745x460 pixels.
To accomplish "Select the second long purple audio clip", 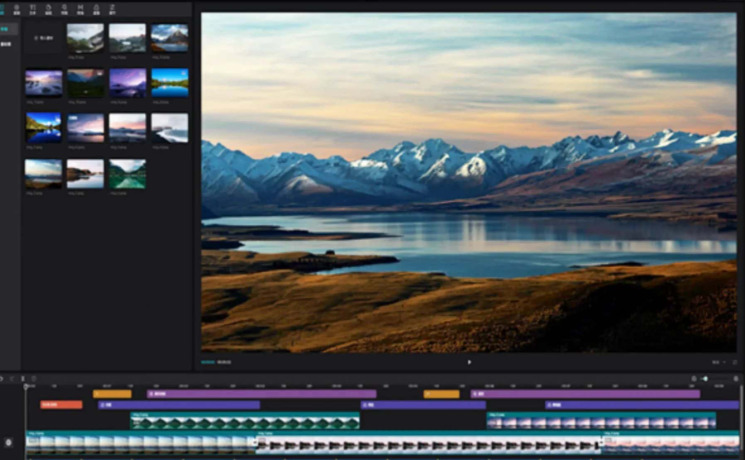I will [x=585, y=394].
